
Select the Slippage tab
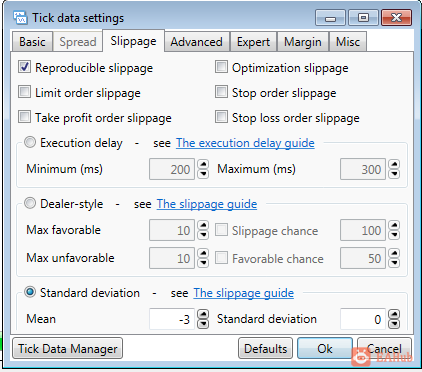133,41
